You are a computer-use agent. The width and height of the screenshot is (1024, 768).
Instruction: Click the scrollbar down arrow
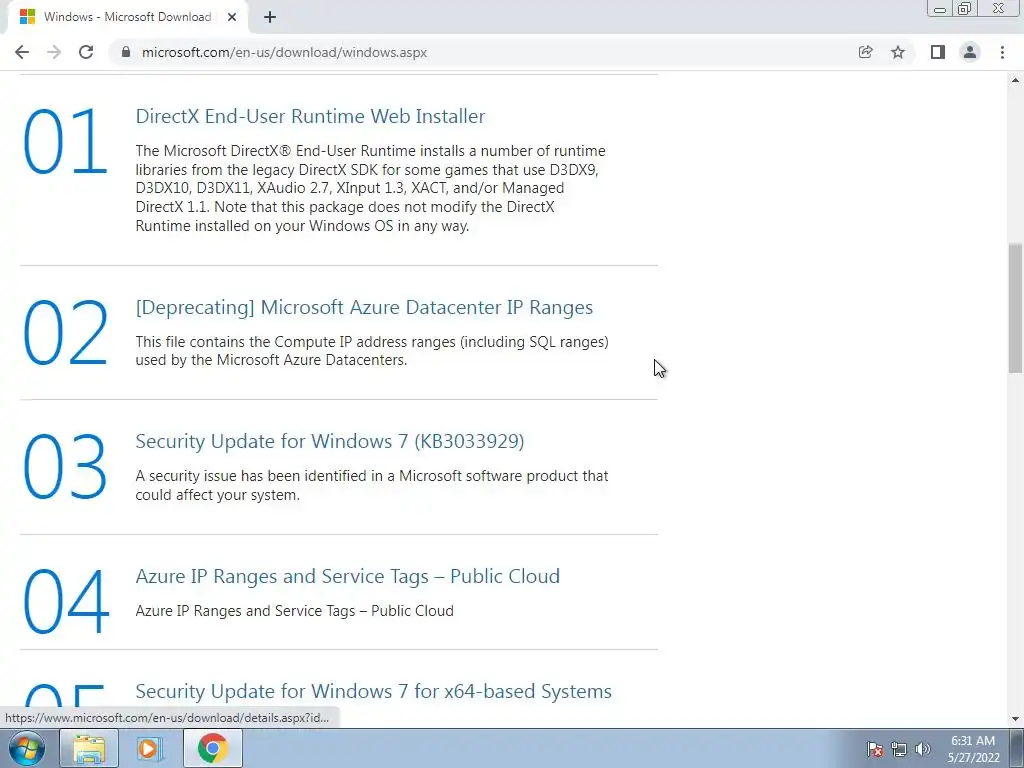click(x=1015, y=719)
